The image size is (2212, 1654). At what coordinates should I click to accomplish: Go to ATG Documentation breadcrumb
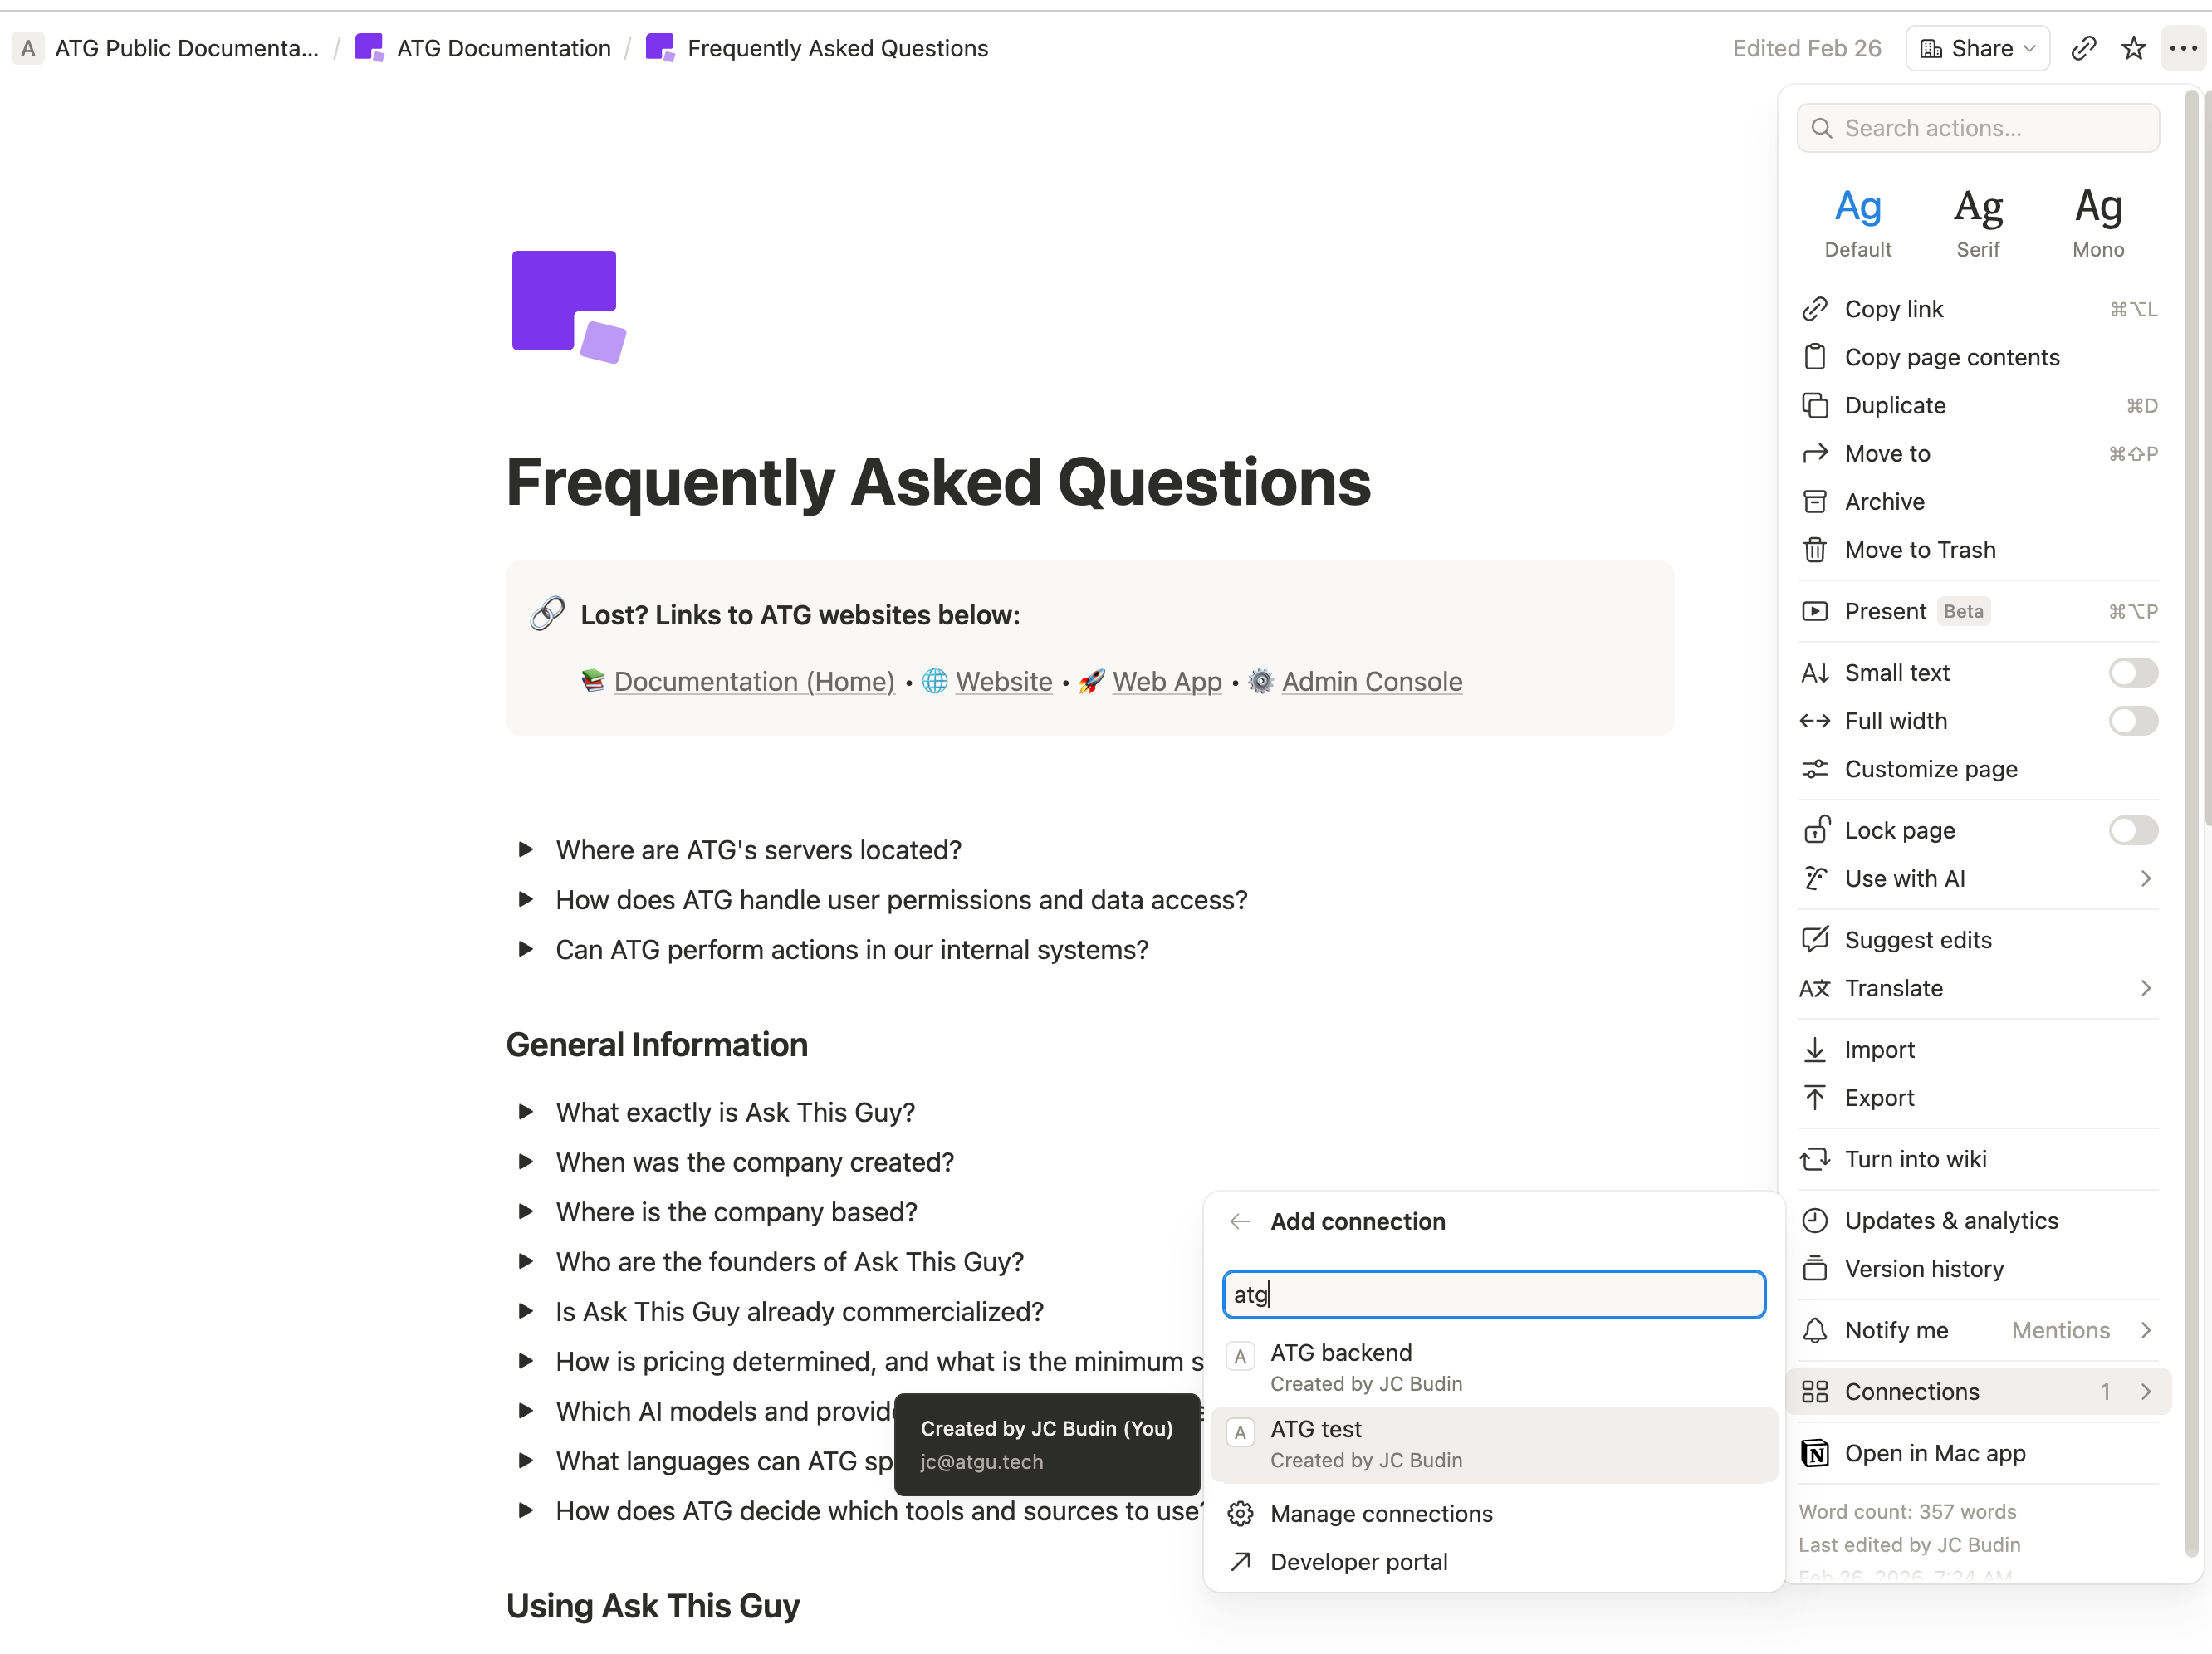(x=483, y=48)
